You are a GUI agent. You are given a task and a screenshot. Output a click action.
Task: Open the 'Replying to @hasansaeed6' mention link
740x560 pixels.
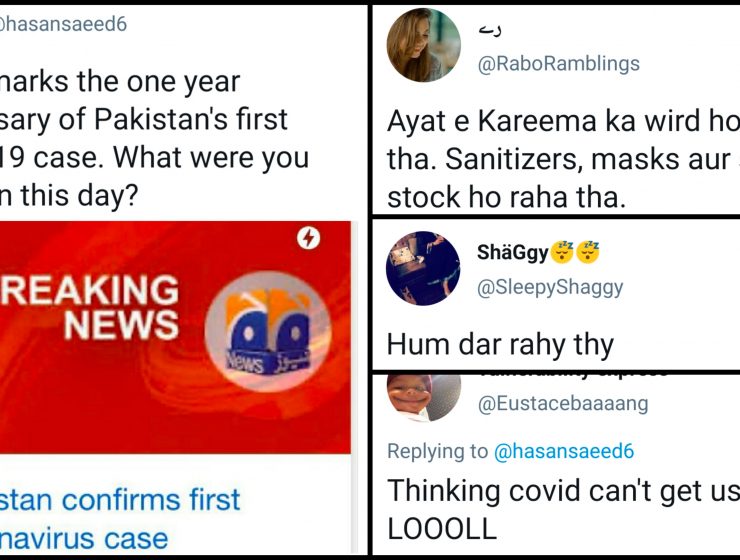pyautogui.click(x=563, y=451)
